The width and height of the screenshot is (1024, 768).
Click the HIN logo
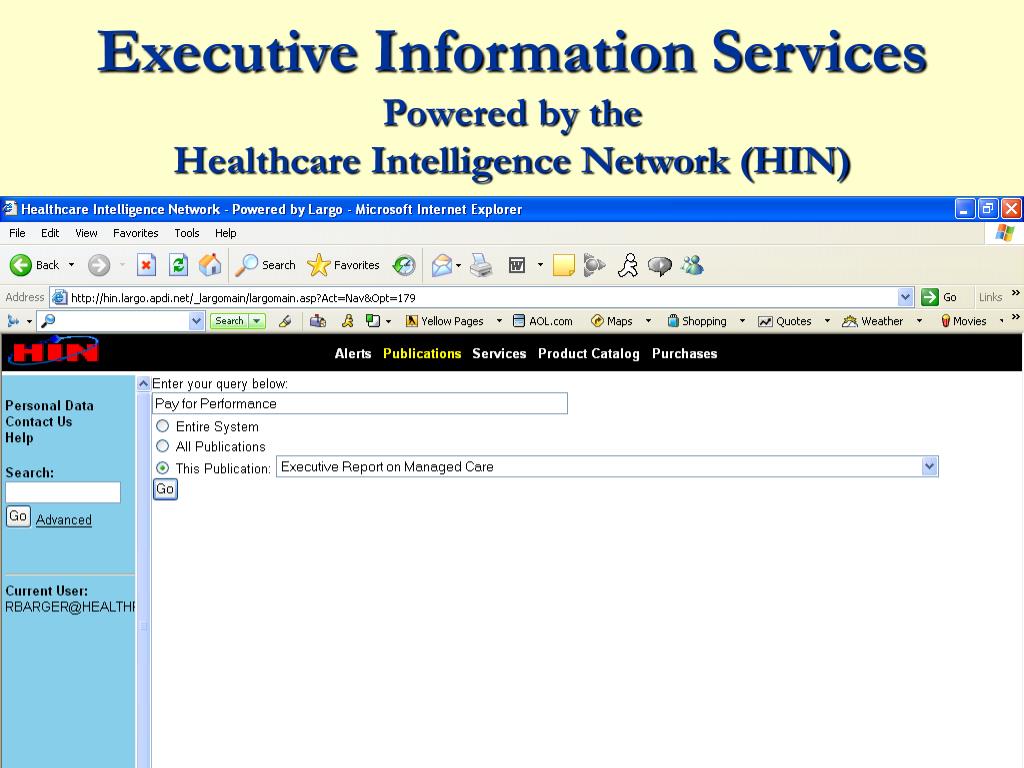[54, 352]
